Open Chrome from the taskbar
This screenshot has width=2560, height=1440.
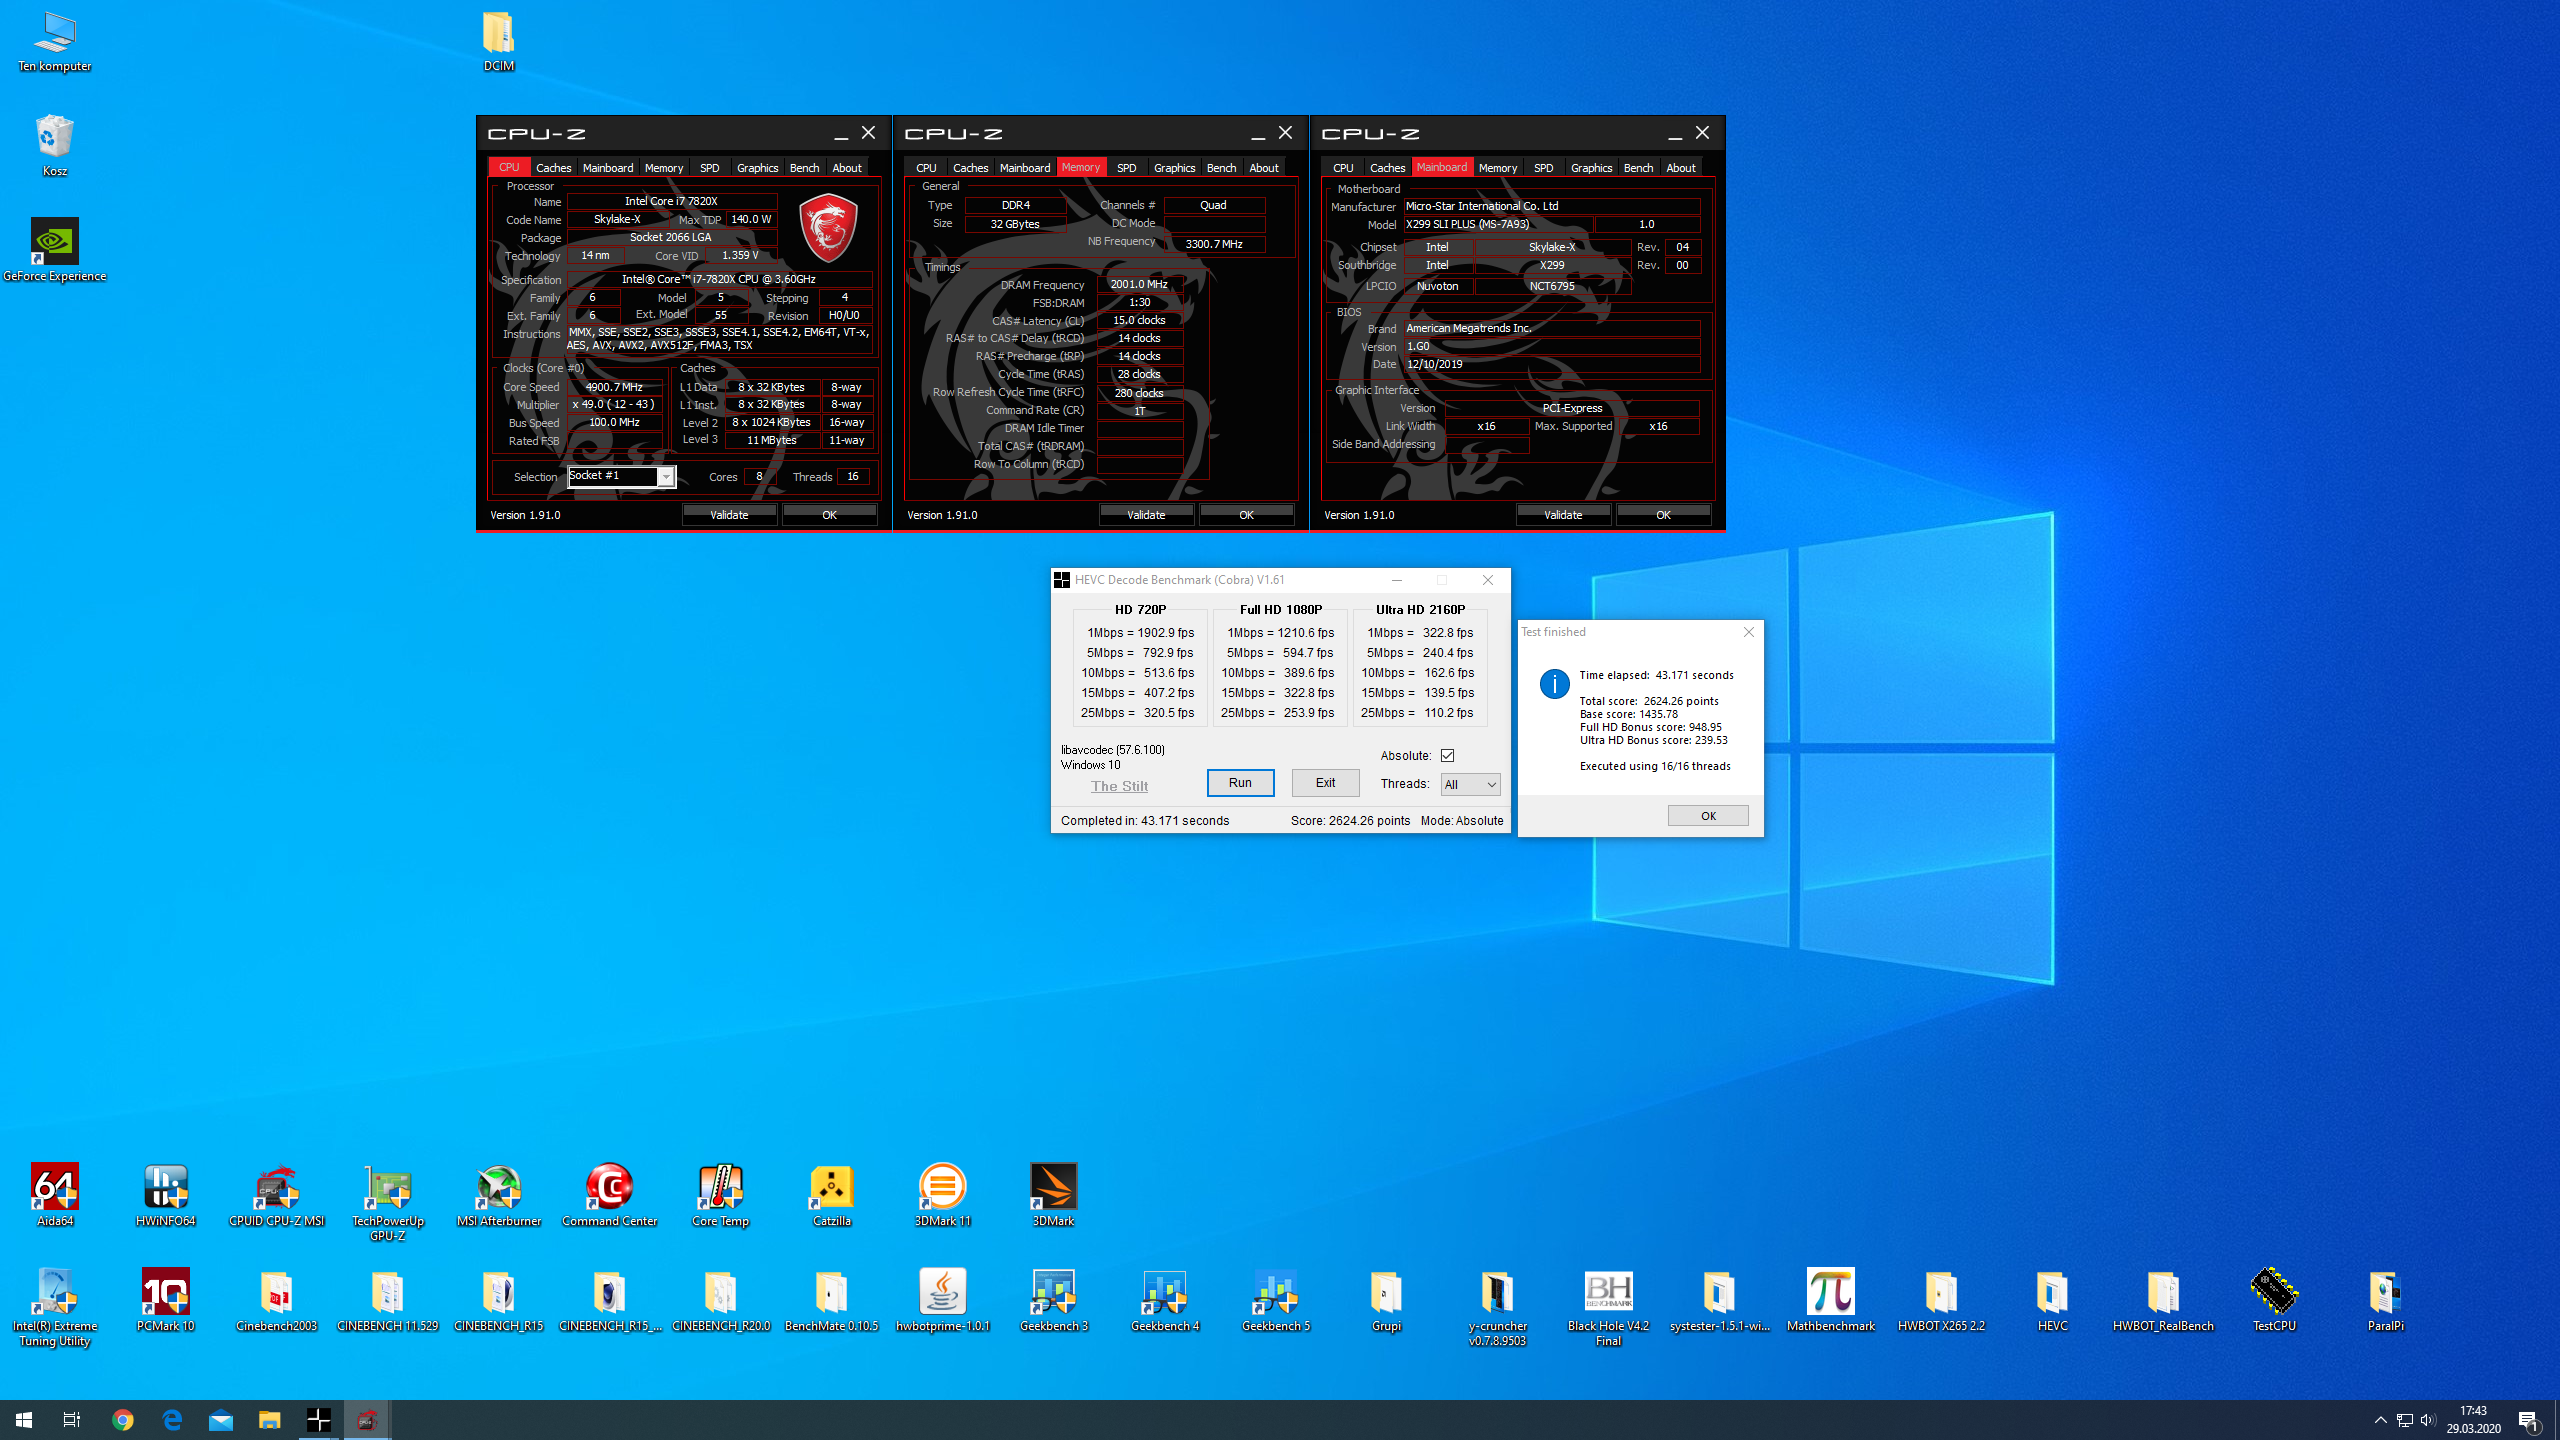coord(123,1420)
